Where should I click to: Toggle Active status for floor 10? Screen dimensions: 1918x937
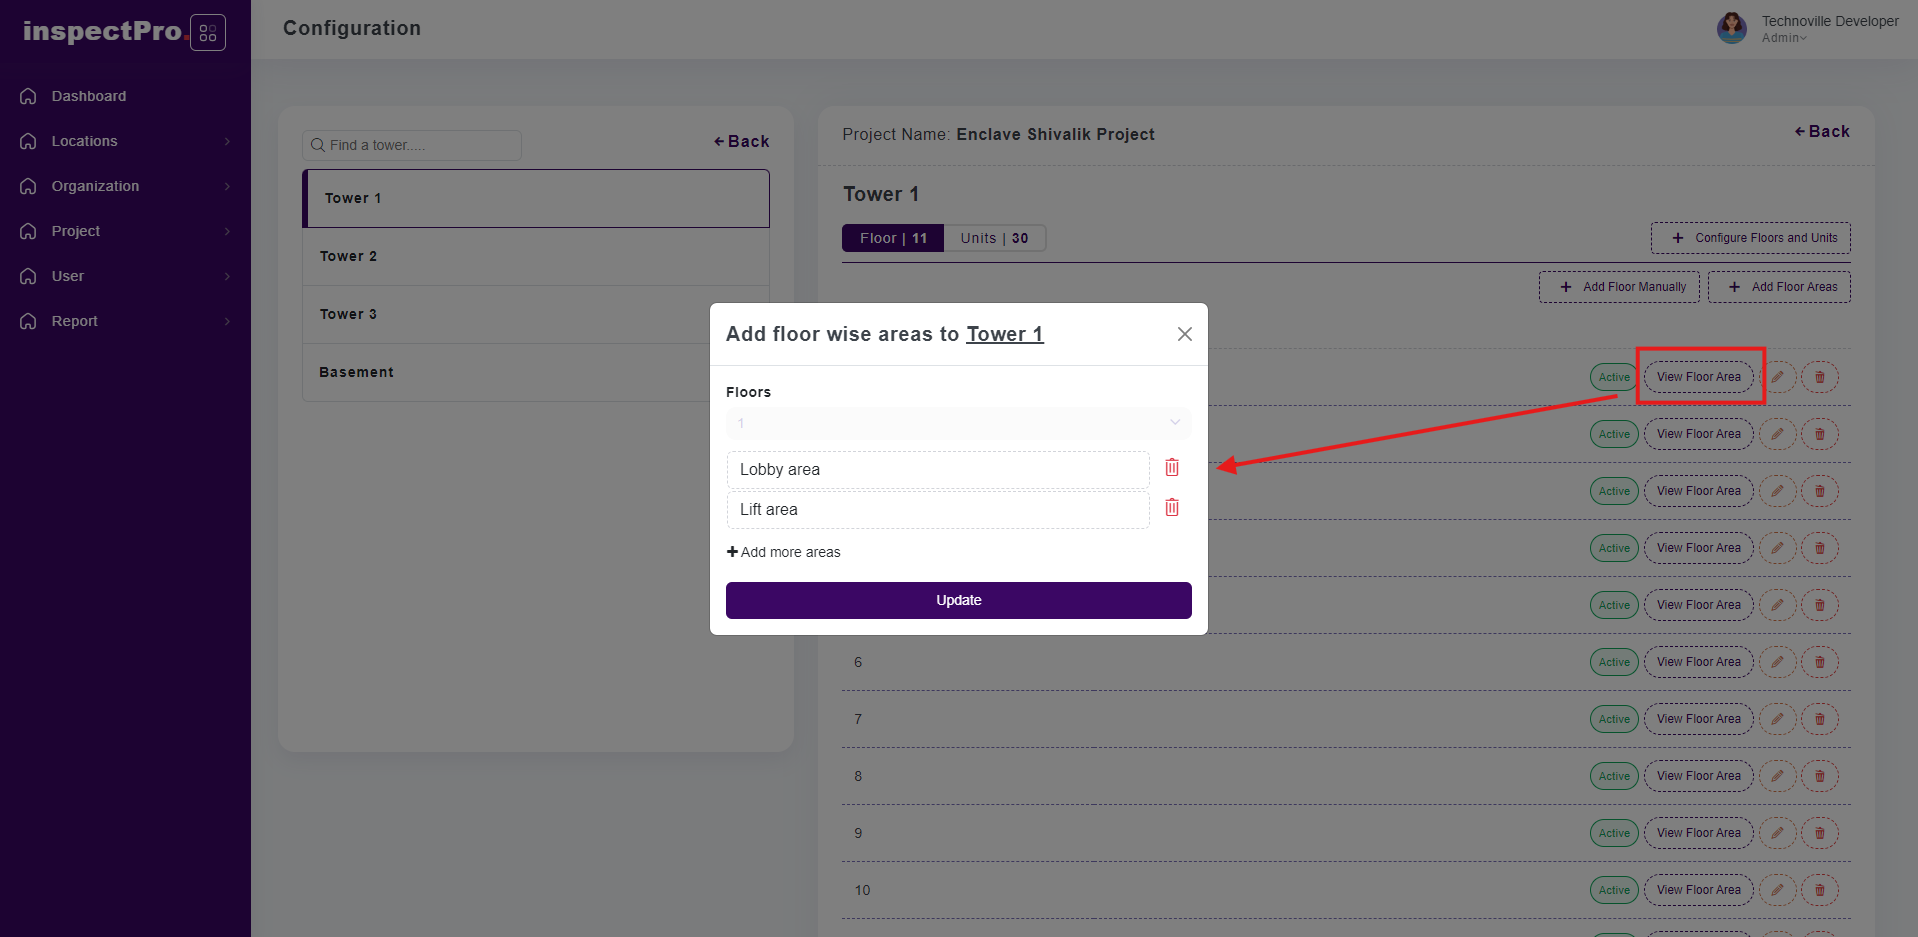1613,890
